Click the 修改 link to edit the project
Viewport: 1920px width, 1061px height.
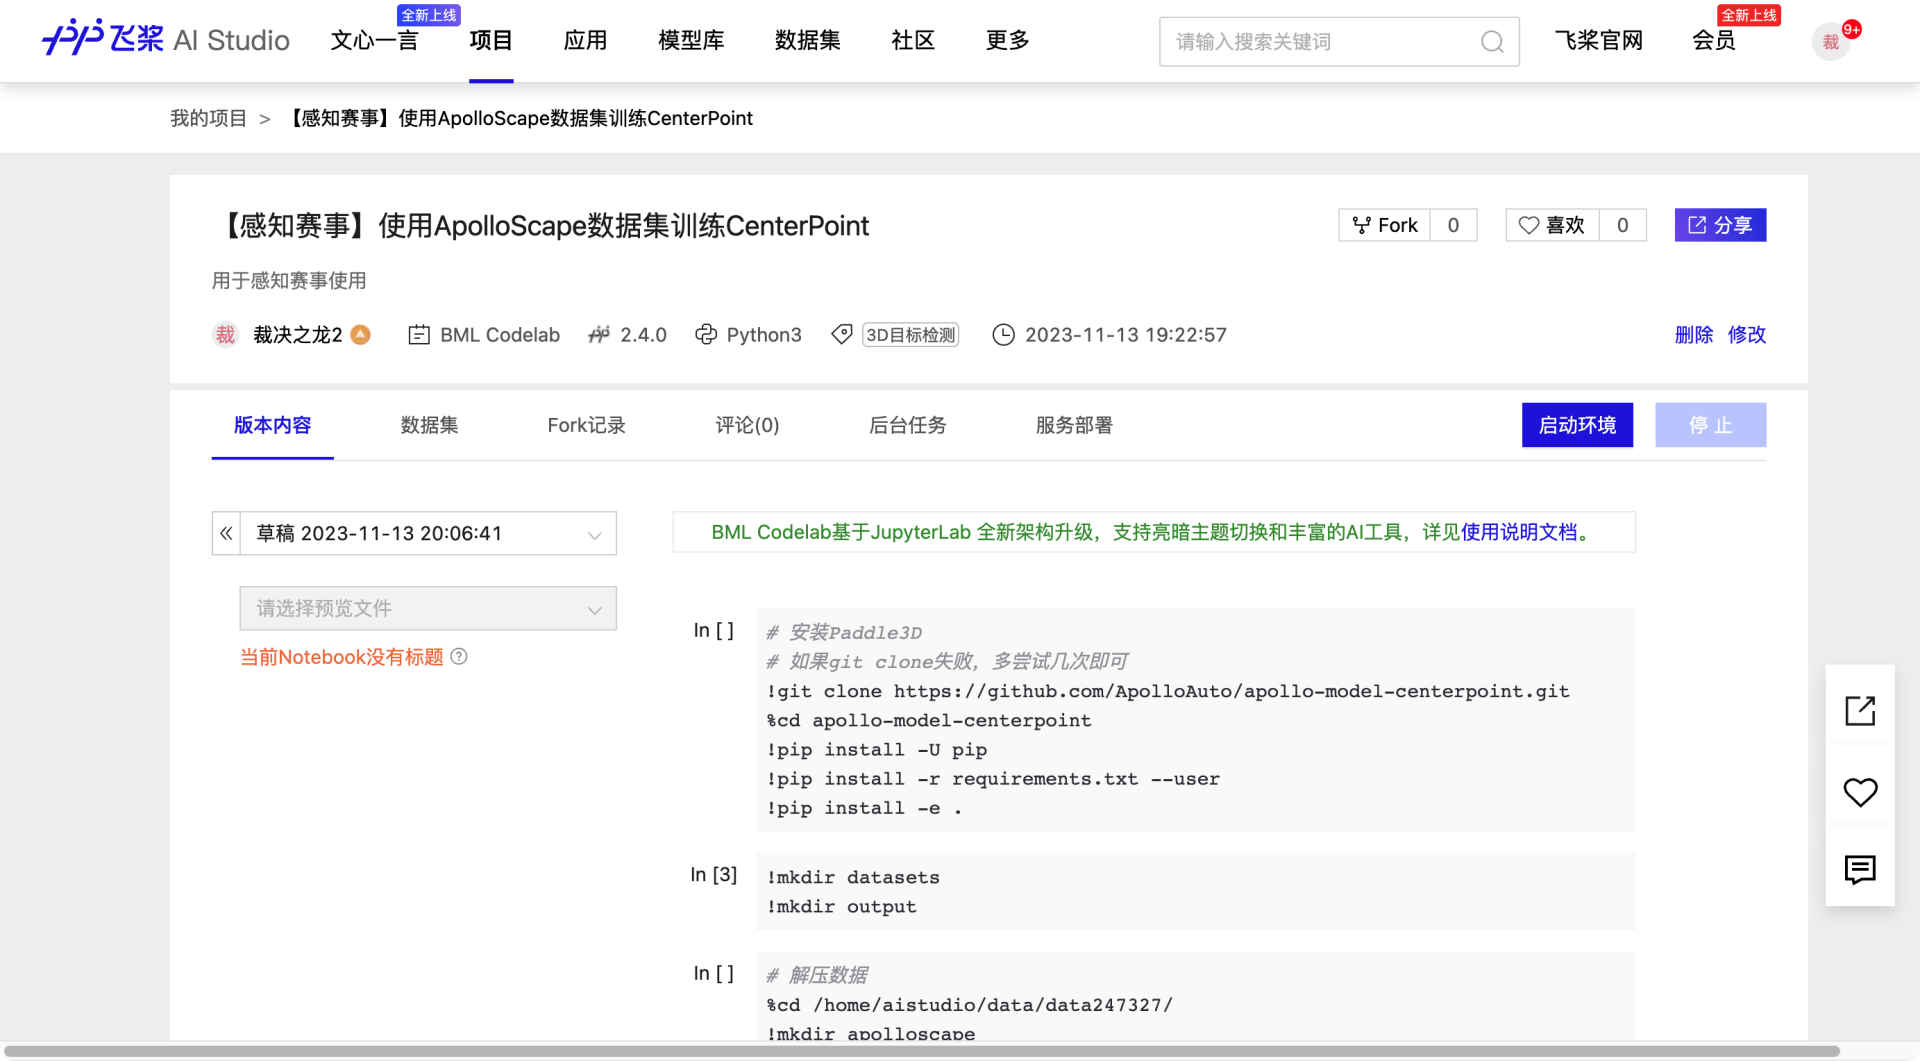[x=1746, y=335]
